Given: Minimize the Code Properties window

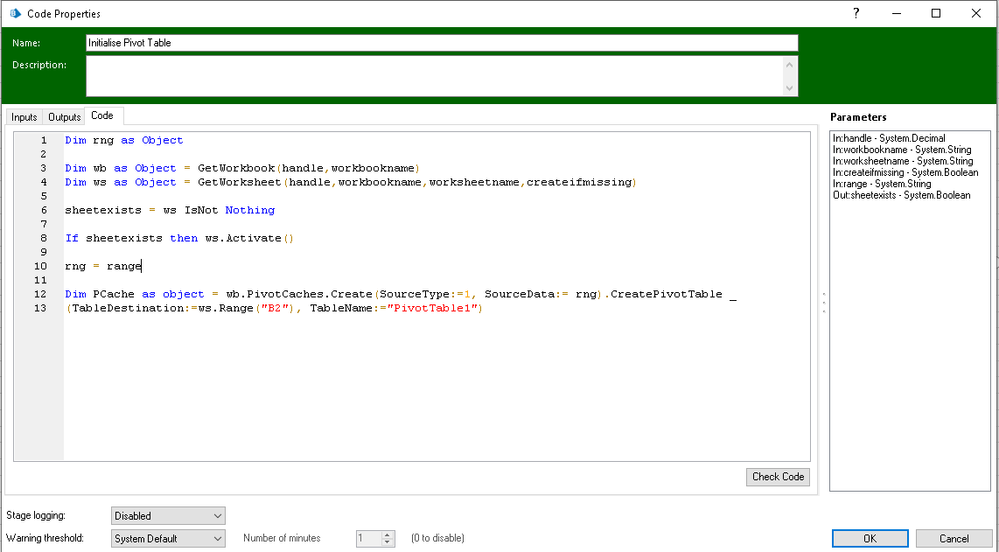Looking at the screenshot, I should pyautogui.click(x=896, y=13).
